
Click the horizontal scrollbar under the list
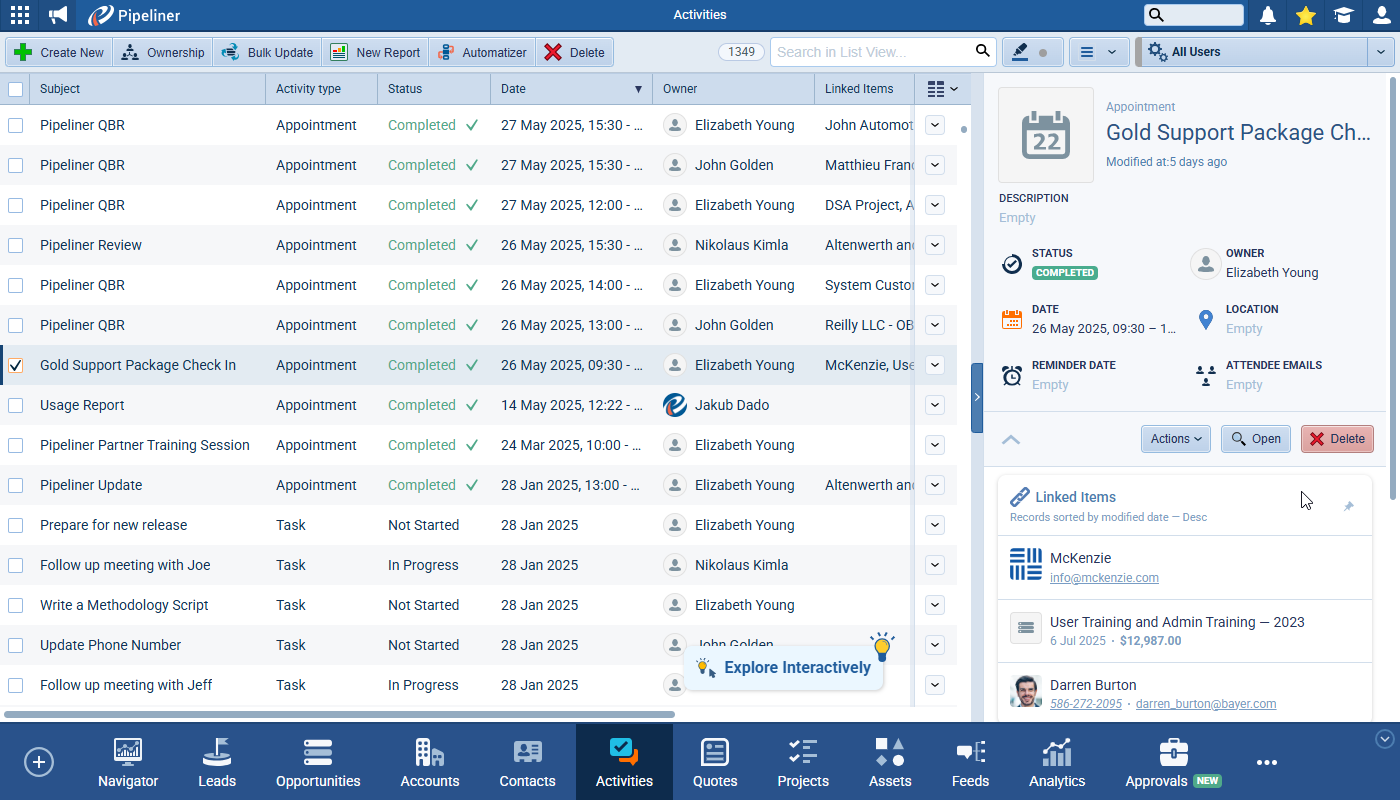[x=340, y=714]
